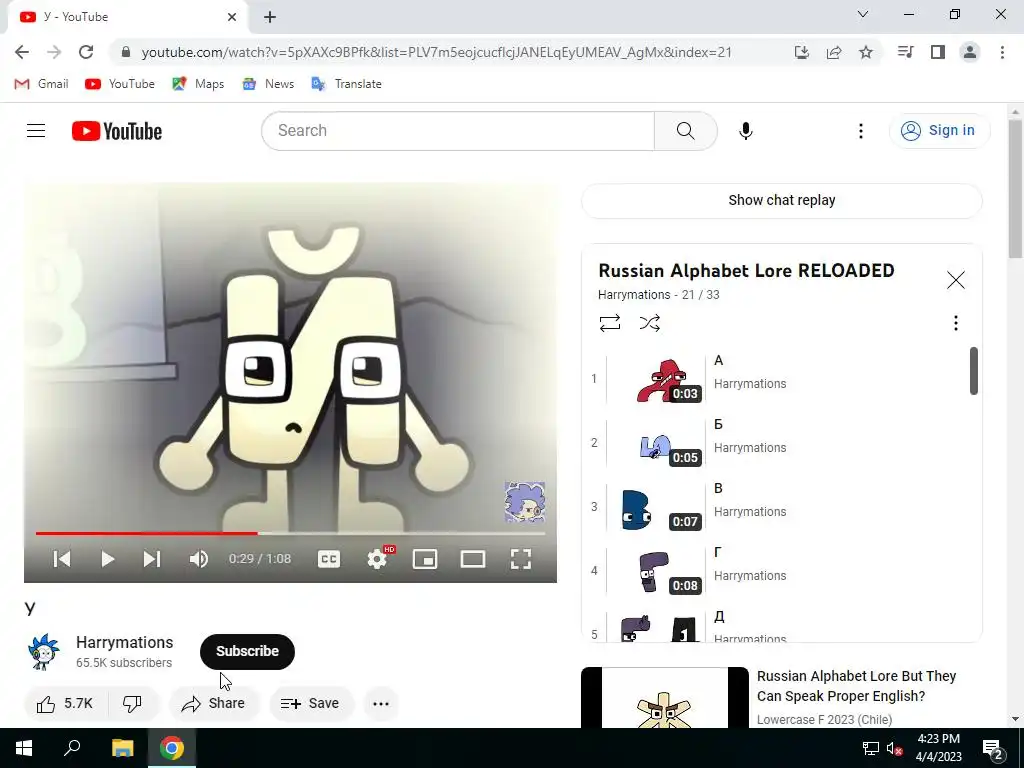
Task: Open Harrymations channel name link
Action: click(125, 642)
